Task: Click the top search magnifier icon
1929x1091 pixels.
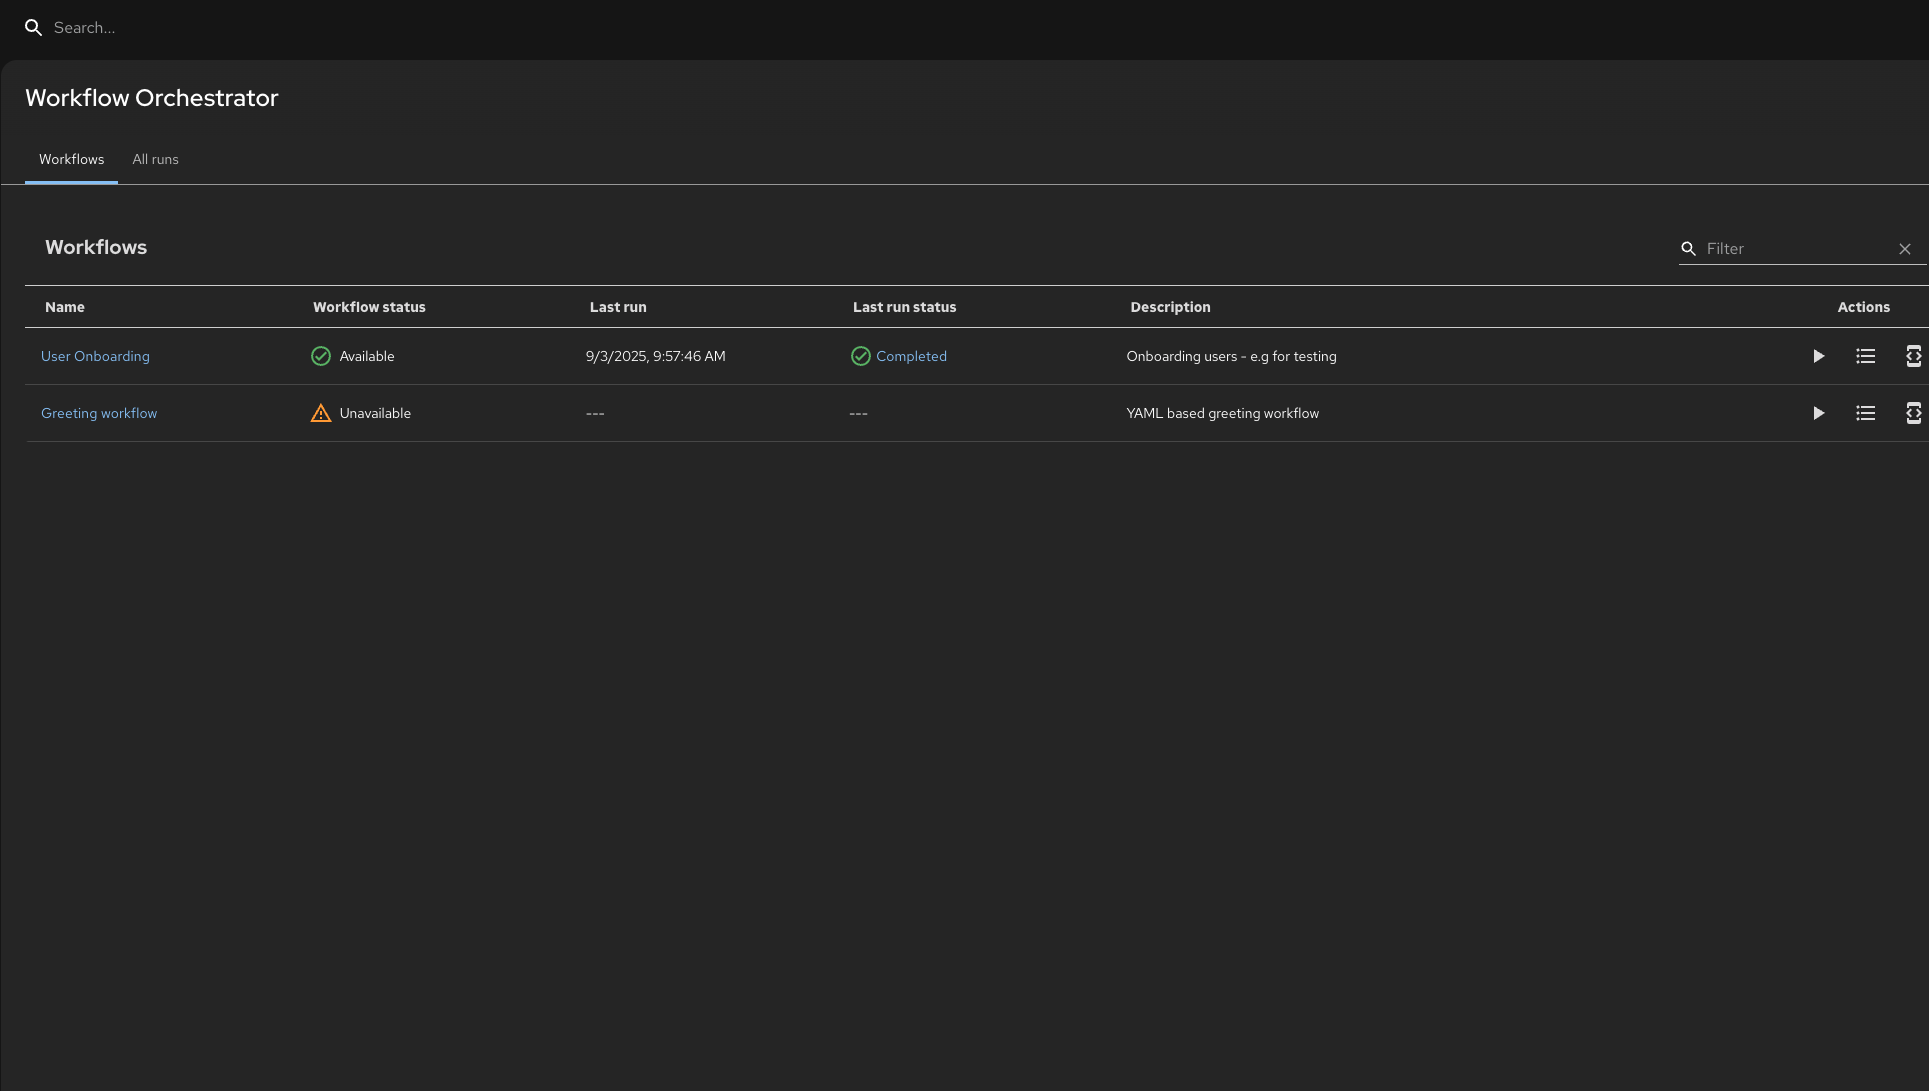Action: click(33, 28)
